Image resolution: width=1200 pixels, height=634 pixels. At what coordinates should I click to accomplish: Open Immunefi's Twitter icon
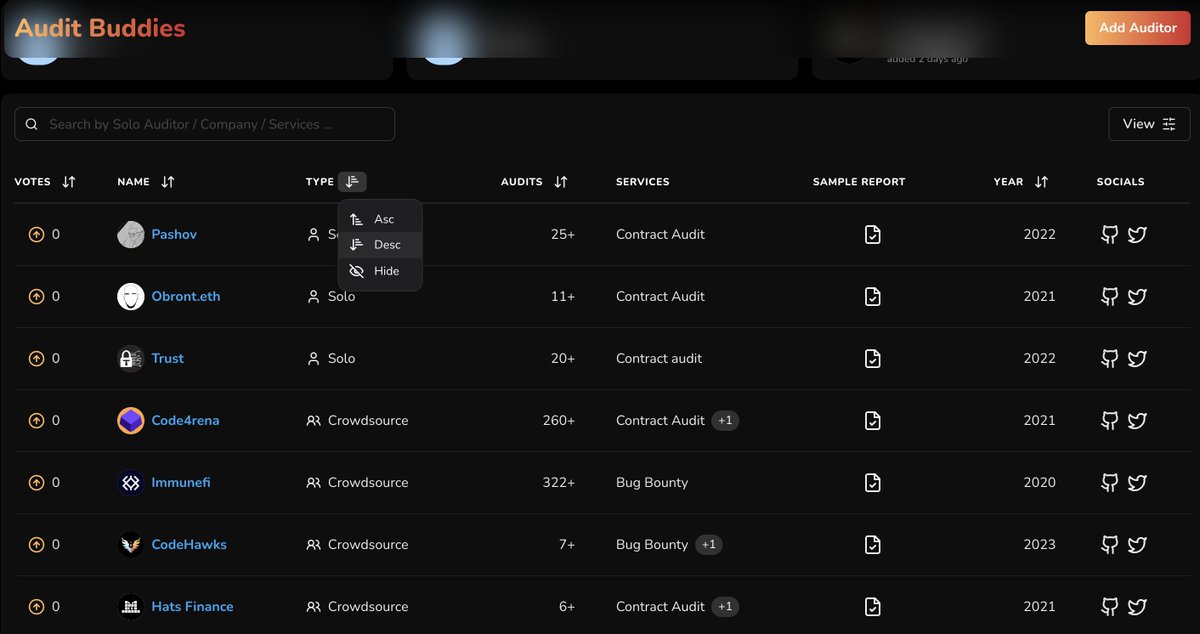(1137, 483)
